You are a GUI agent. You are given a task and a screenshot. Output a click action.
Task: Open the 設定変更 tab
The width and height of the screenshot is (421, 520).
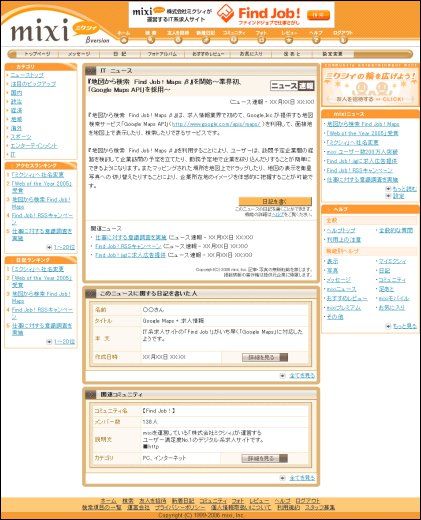pyautogui.click(x=332, y=54)
